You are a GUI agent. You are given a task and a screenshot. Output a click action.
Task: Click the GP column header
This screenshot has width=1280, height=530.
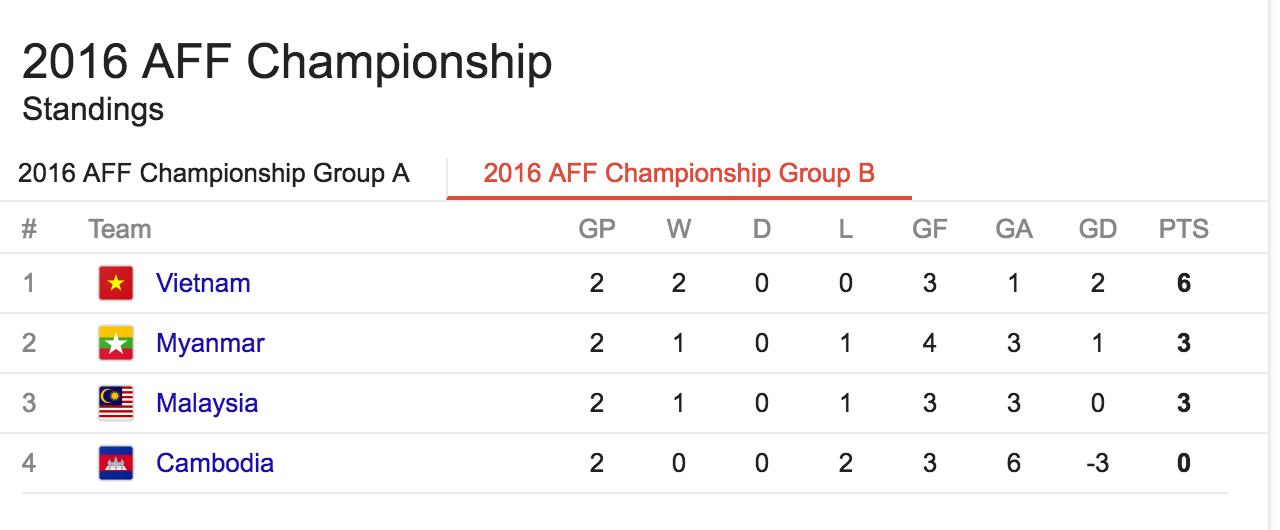597,229
